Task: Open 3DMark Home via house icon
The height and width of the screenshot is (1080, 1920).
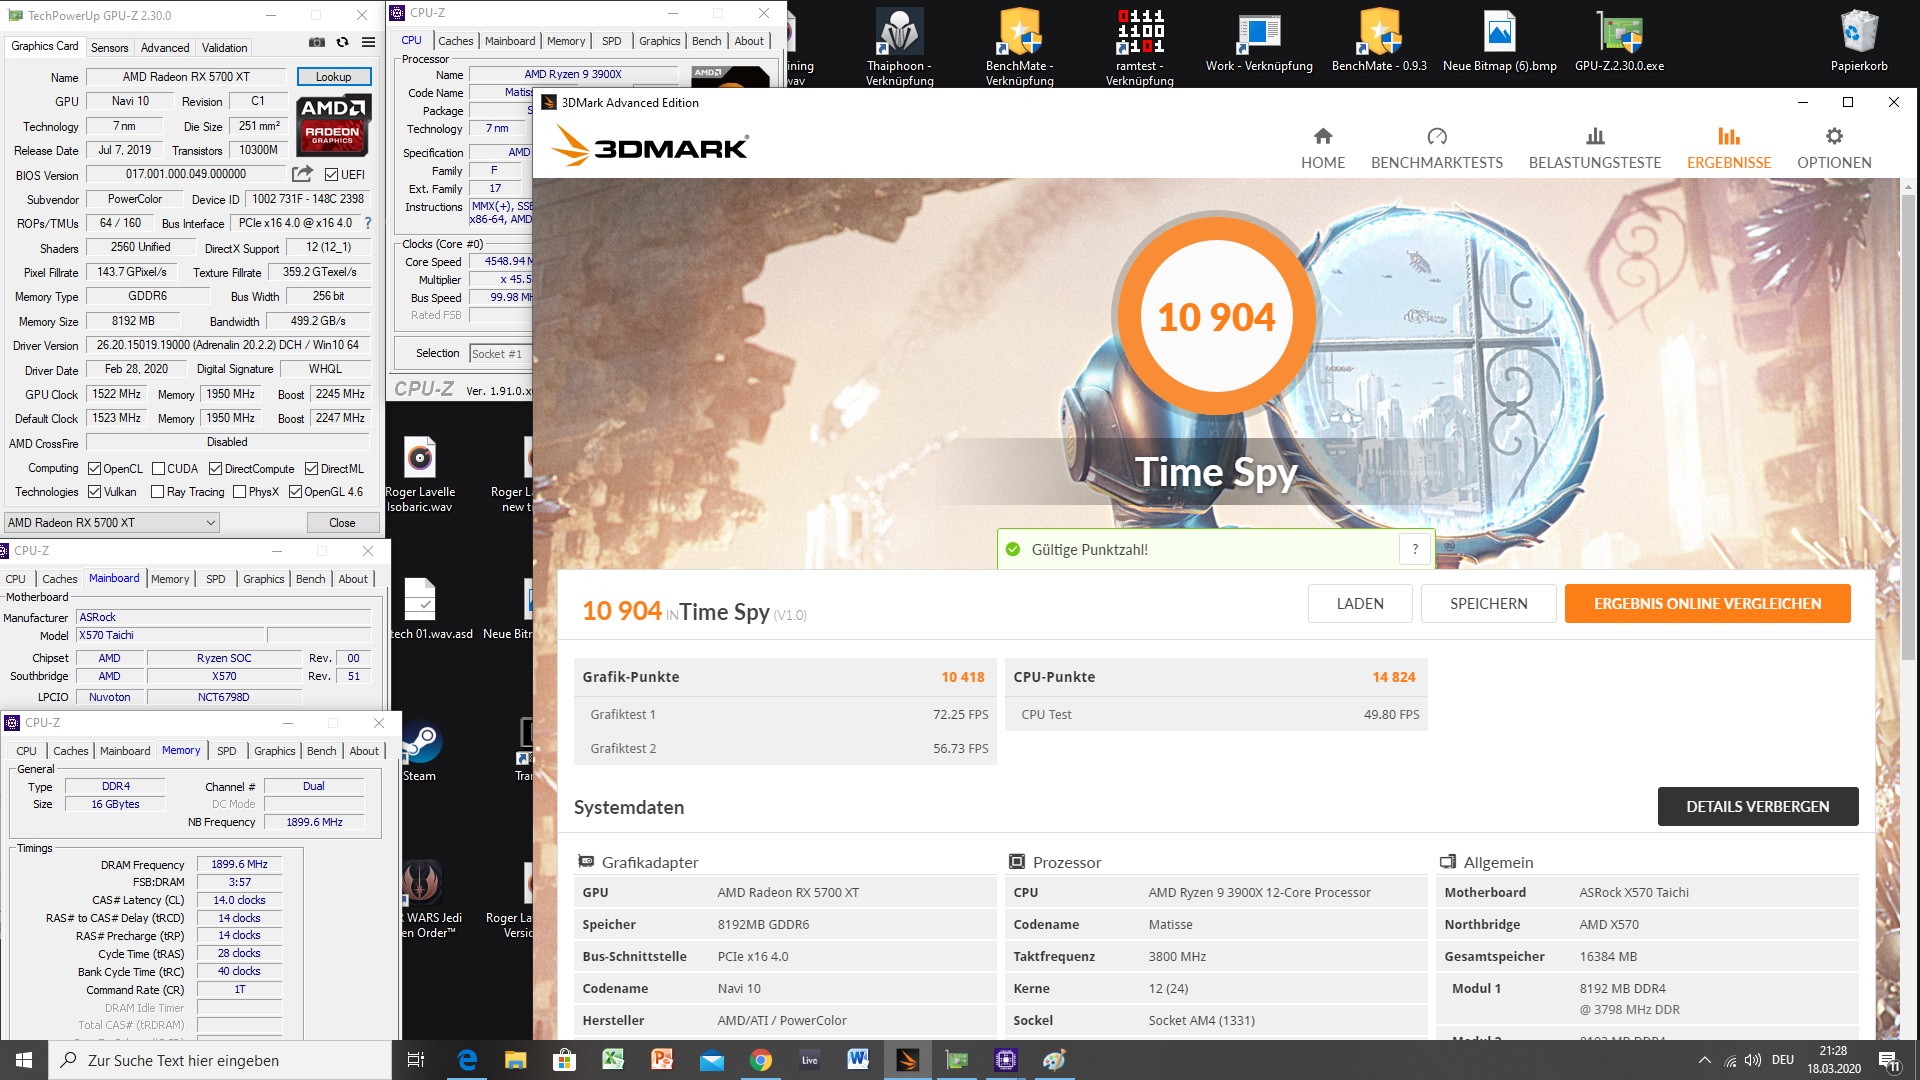Action: click(x=1322, y=136)
